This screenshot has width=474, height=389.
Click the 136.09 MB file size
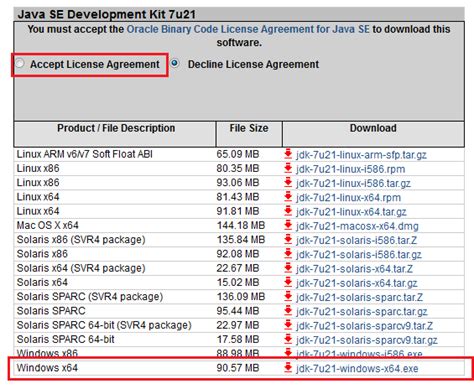point(241,297)
